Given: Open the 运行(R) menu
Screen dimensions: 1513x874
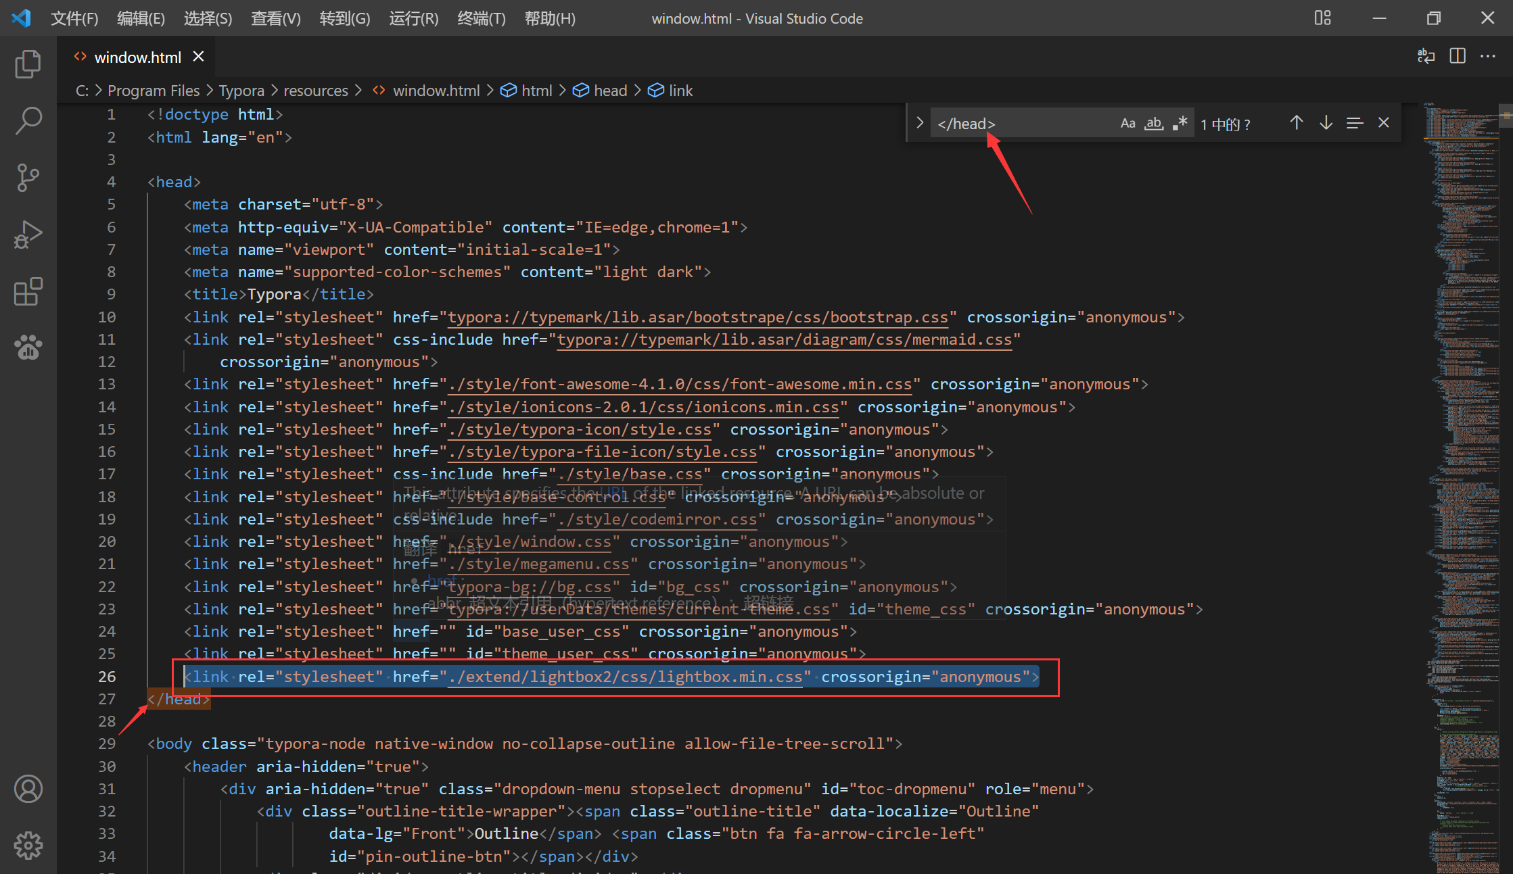Looking at the screenshot, I should [x=414, y=18].
